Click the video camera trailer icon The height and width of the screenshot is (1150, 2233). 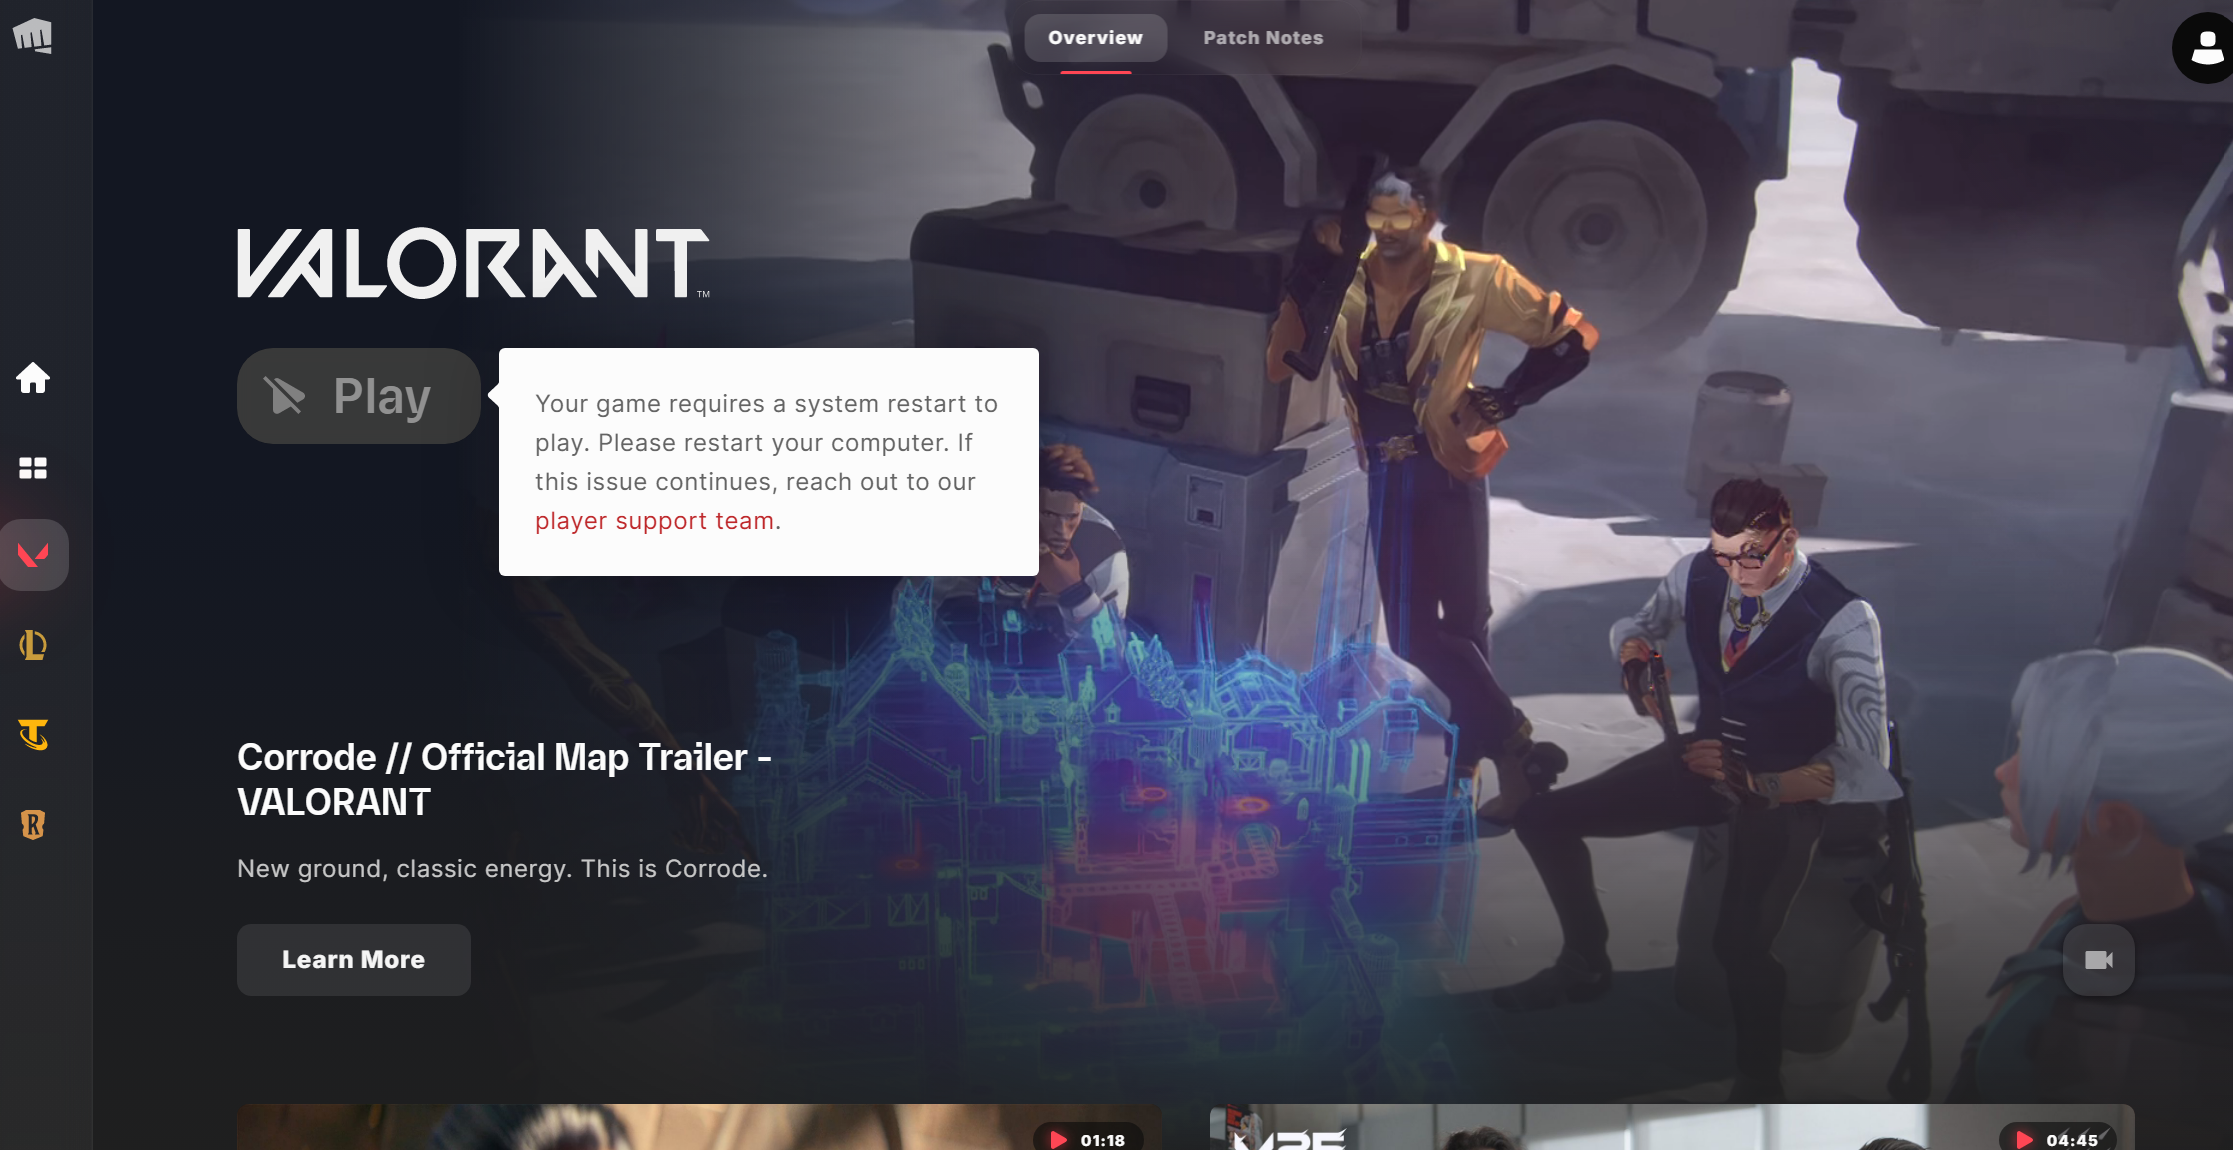[x=2099, y=960]
